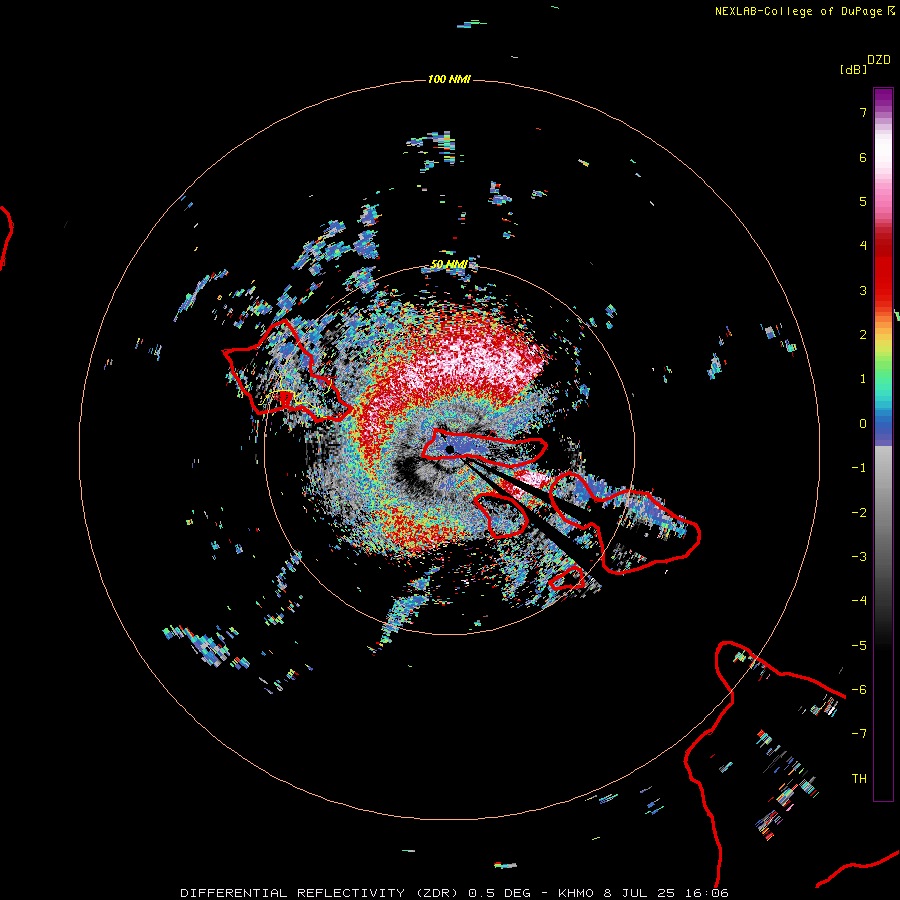Click the 100 NMI range ring label
This screenshot has width=900, height=900.
[449, 79]
